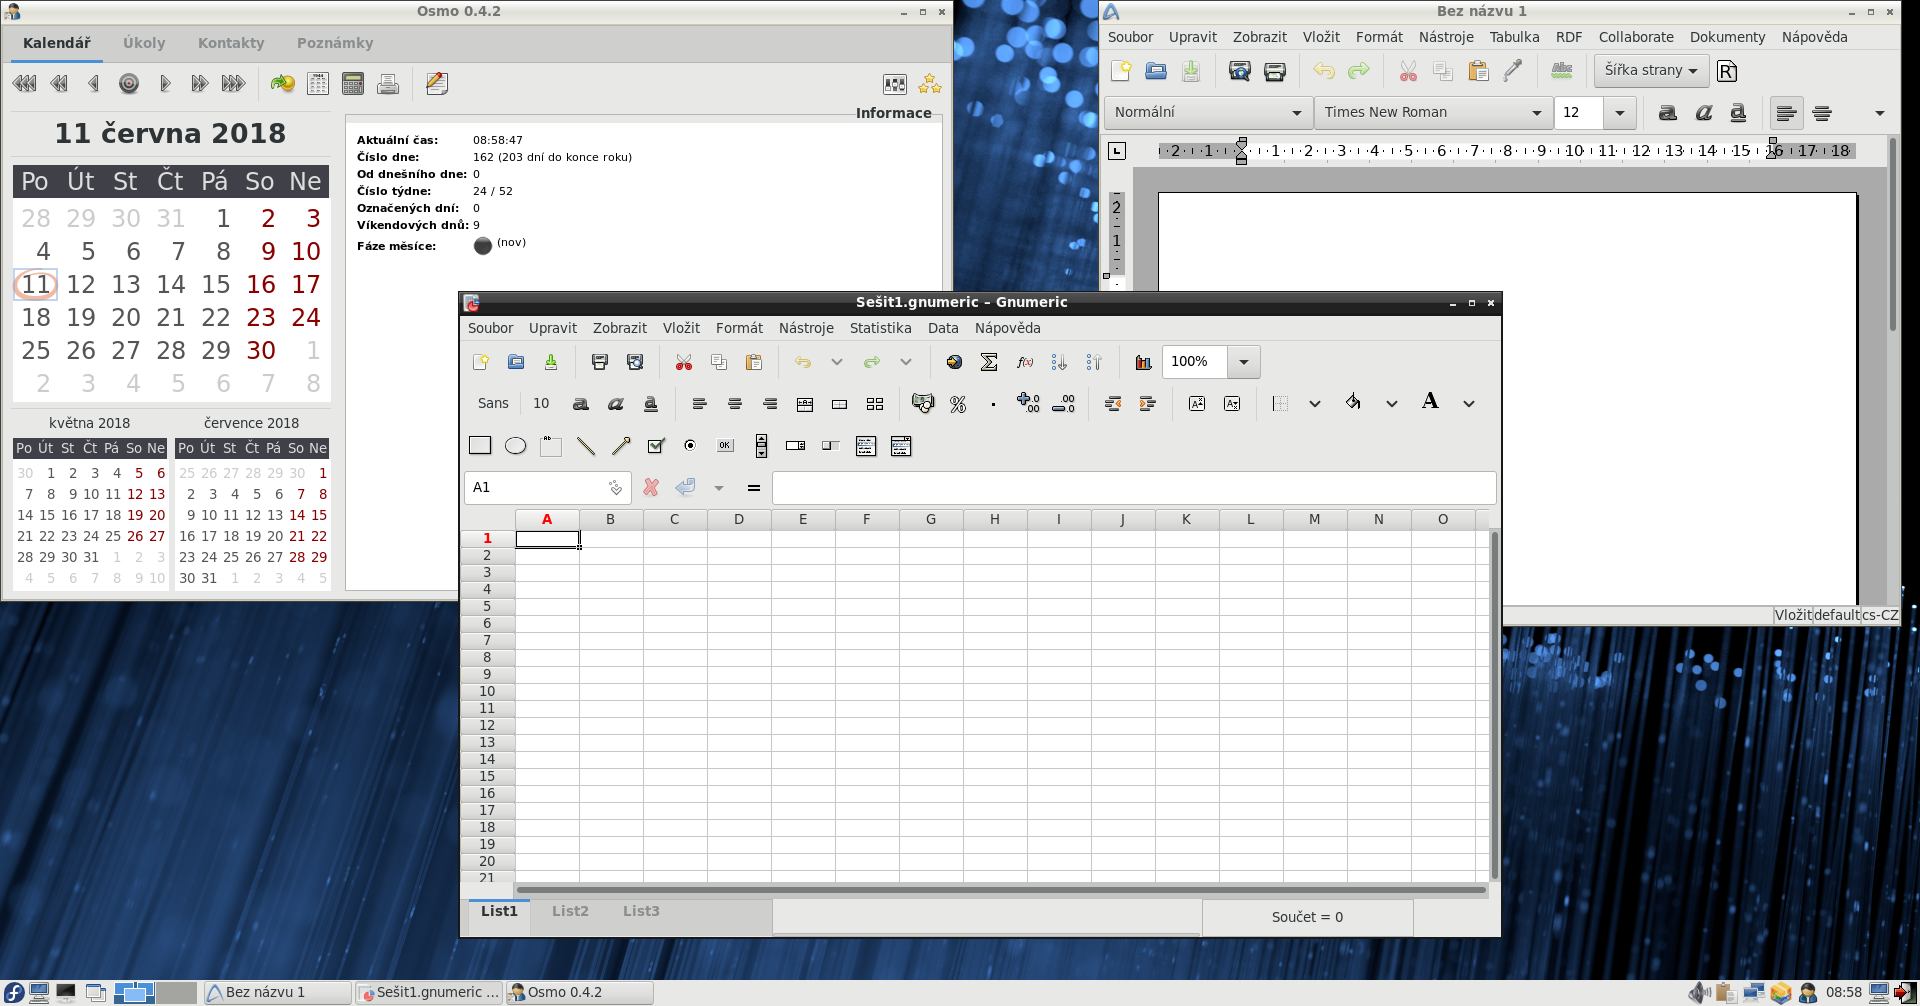Screen dimensions: 1920x1006
Task: Select day 20 in the June calendar
Action: click(x=126, y=318)
